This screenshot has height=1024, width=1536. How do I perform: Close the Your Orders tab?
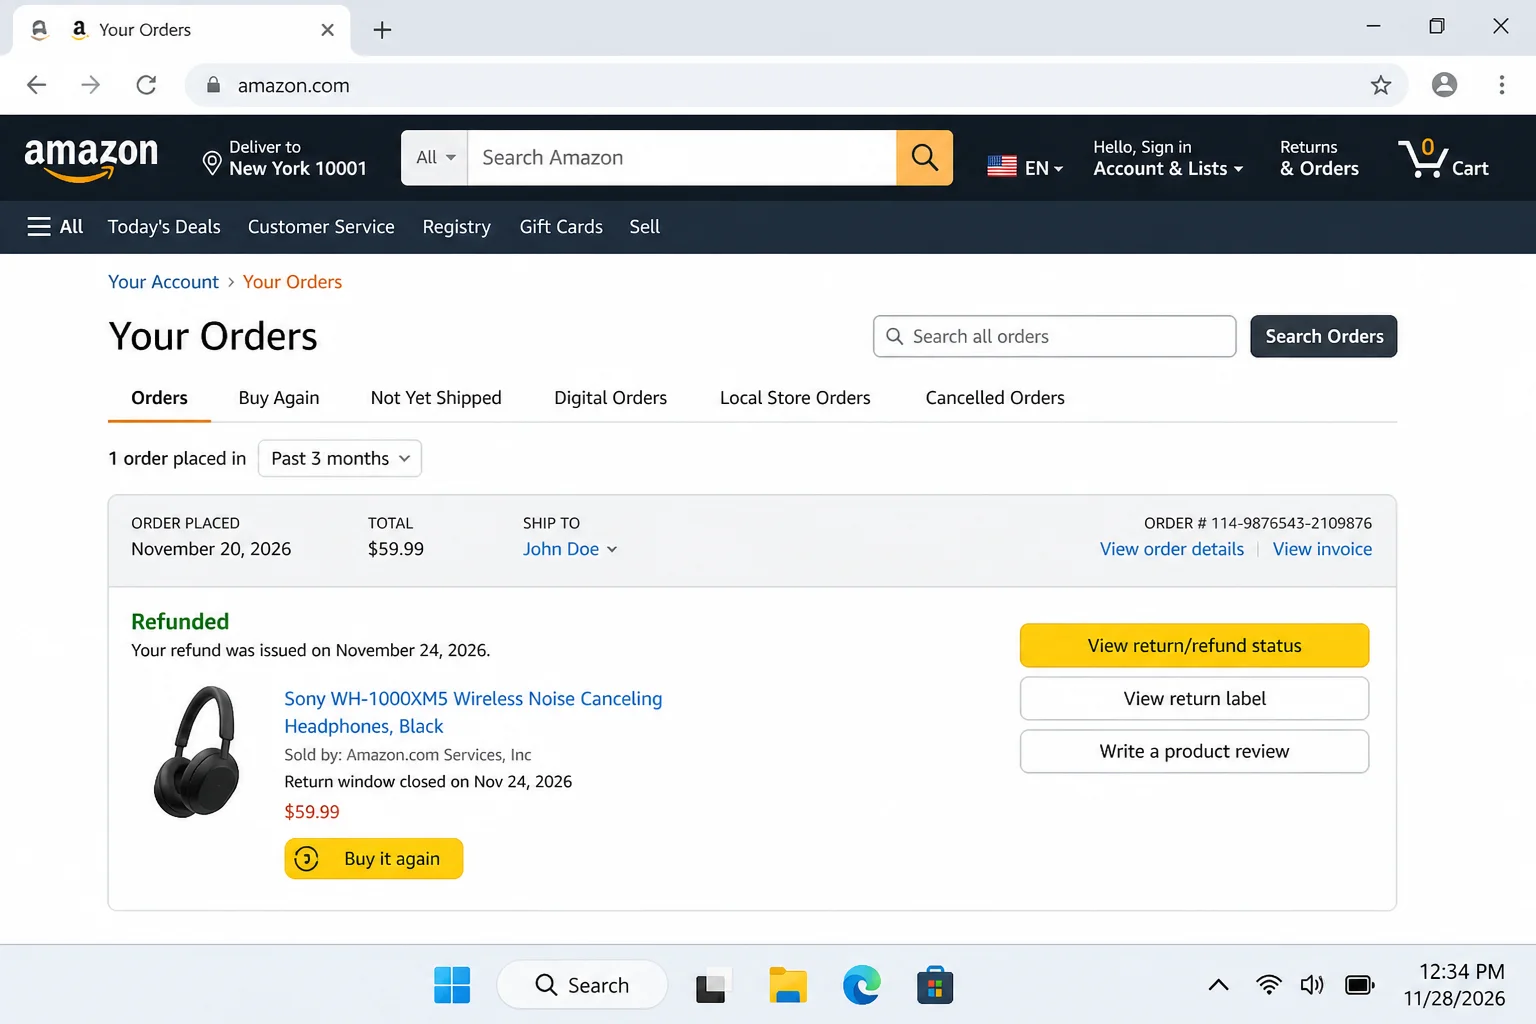[x=327, y=30]
